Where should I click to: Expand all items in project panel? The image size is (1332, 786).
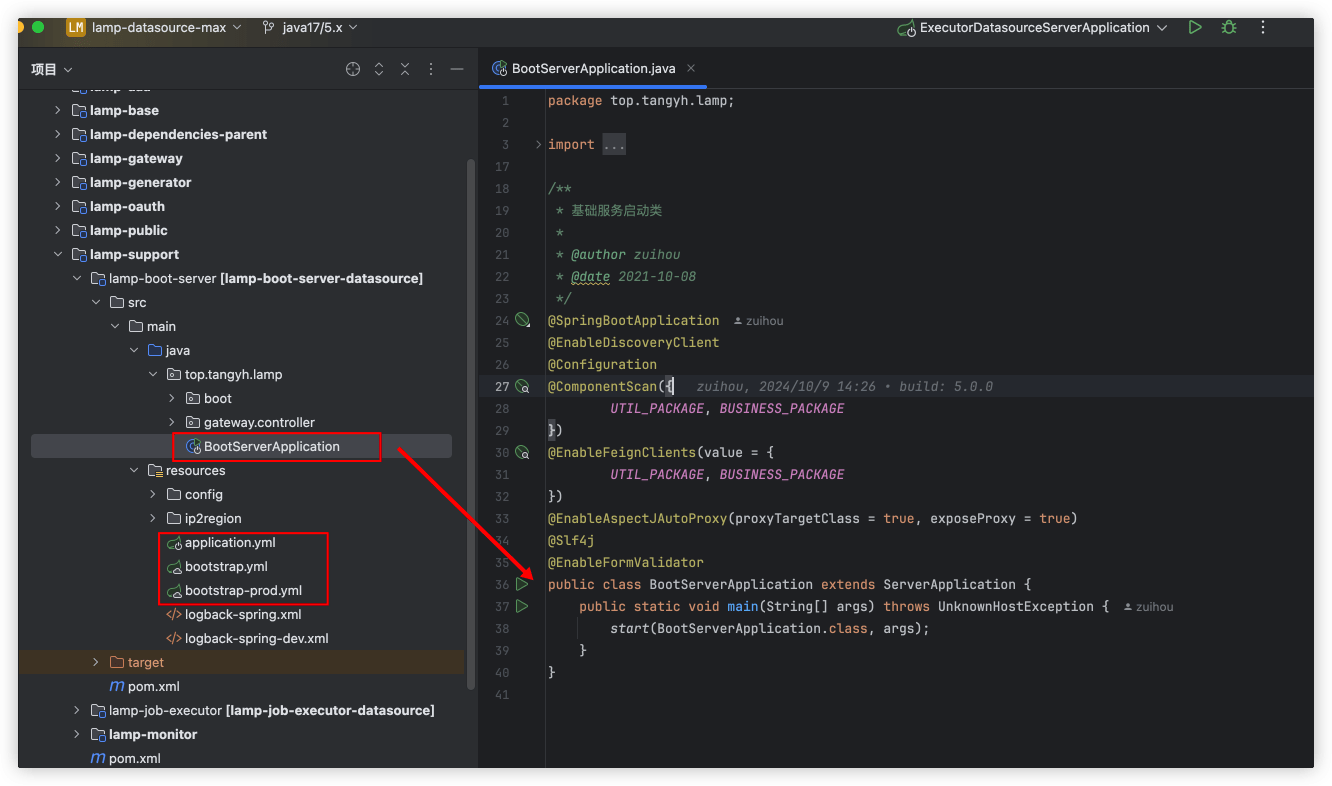coord(379,69)
